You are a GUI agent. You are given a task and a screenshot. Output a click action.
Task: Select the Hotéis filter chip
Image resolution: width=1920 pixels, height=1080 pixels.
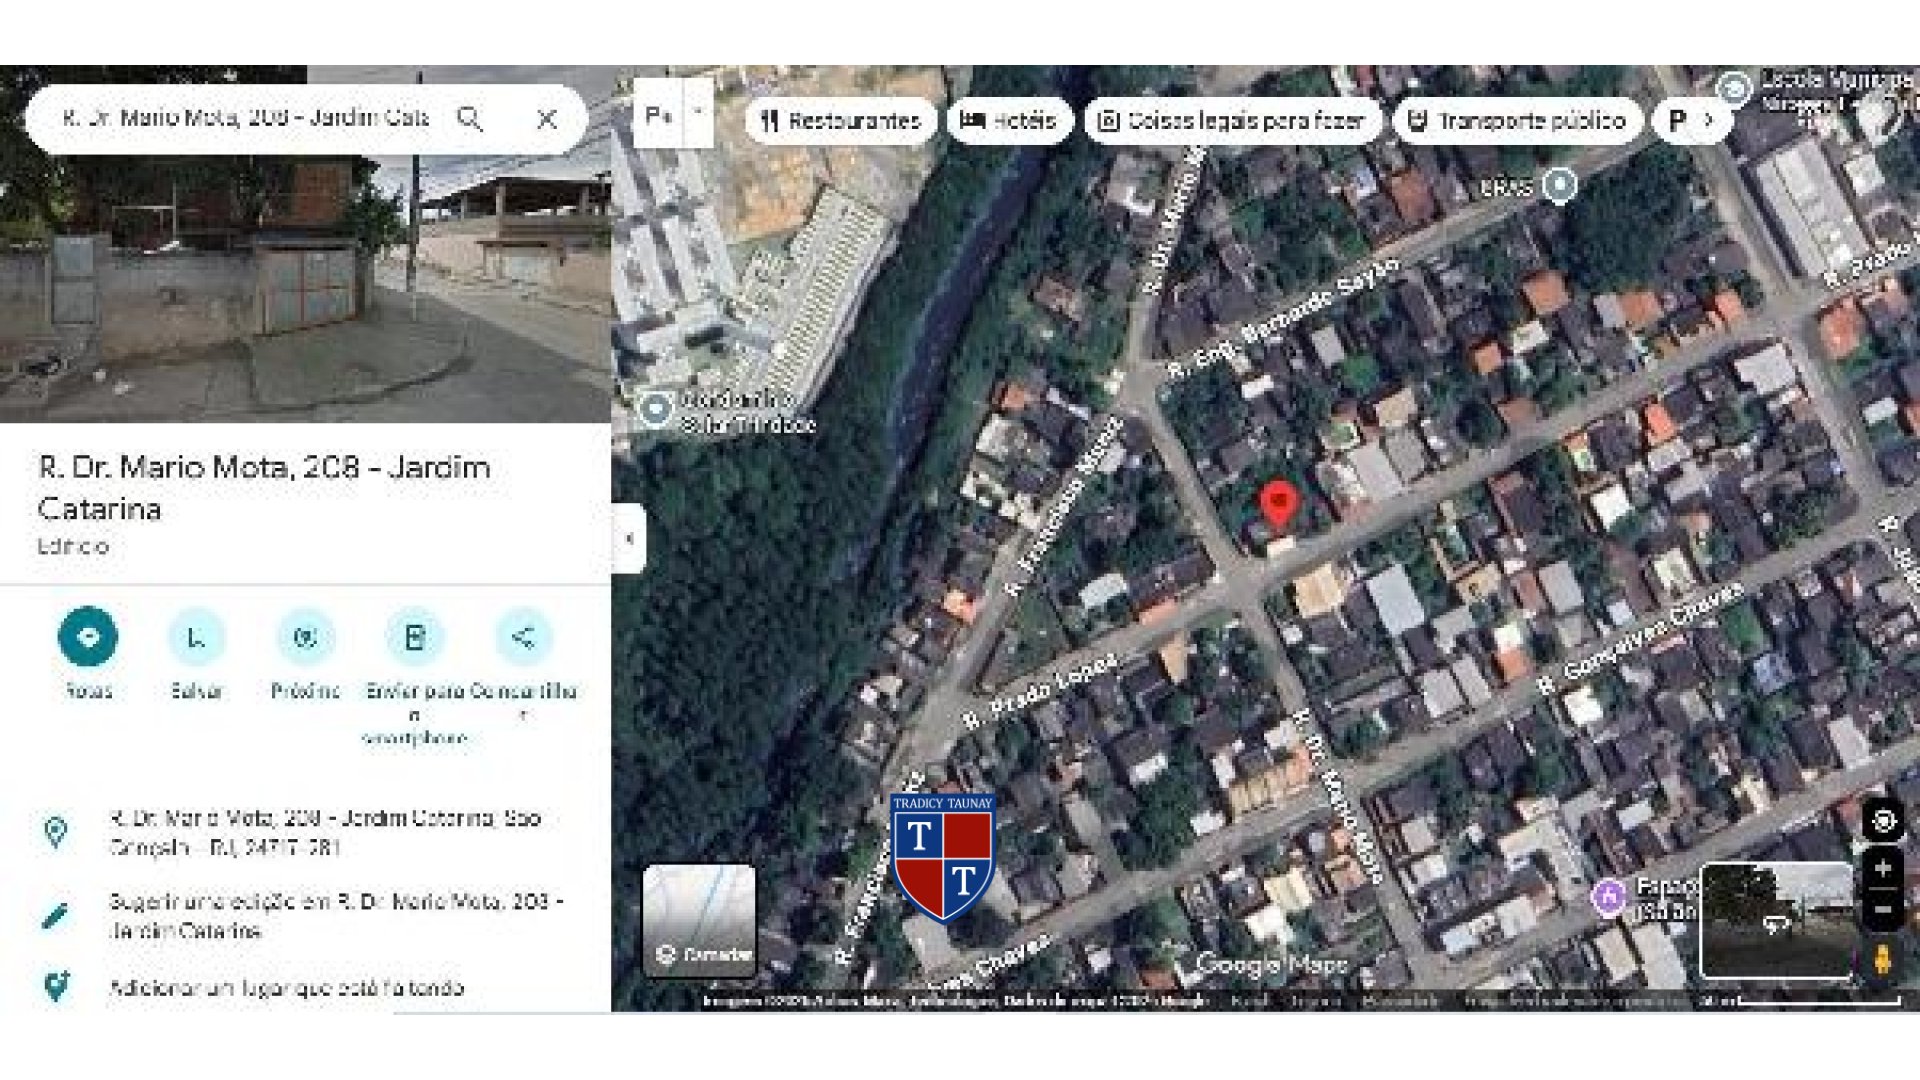tap(1009, 121)
